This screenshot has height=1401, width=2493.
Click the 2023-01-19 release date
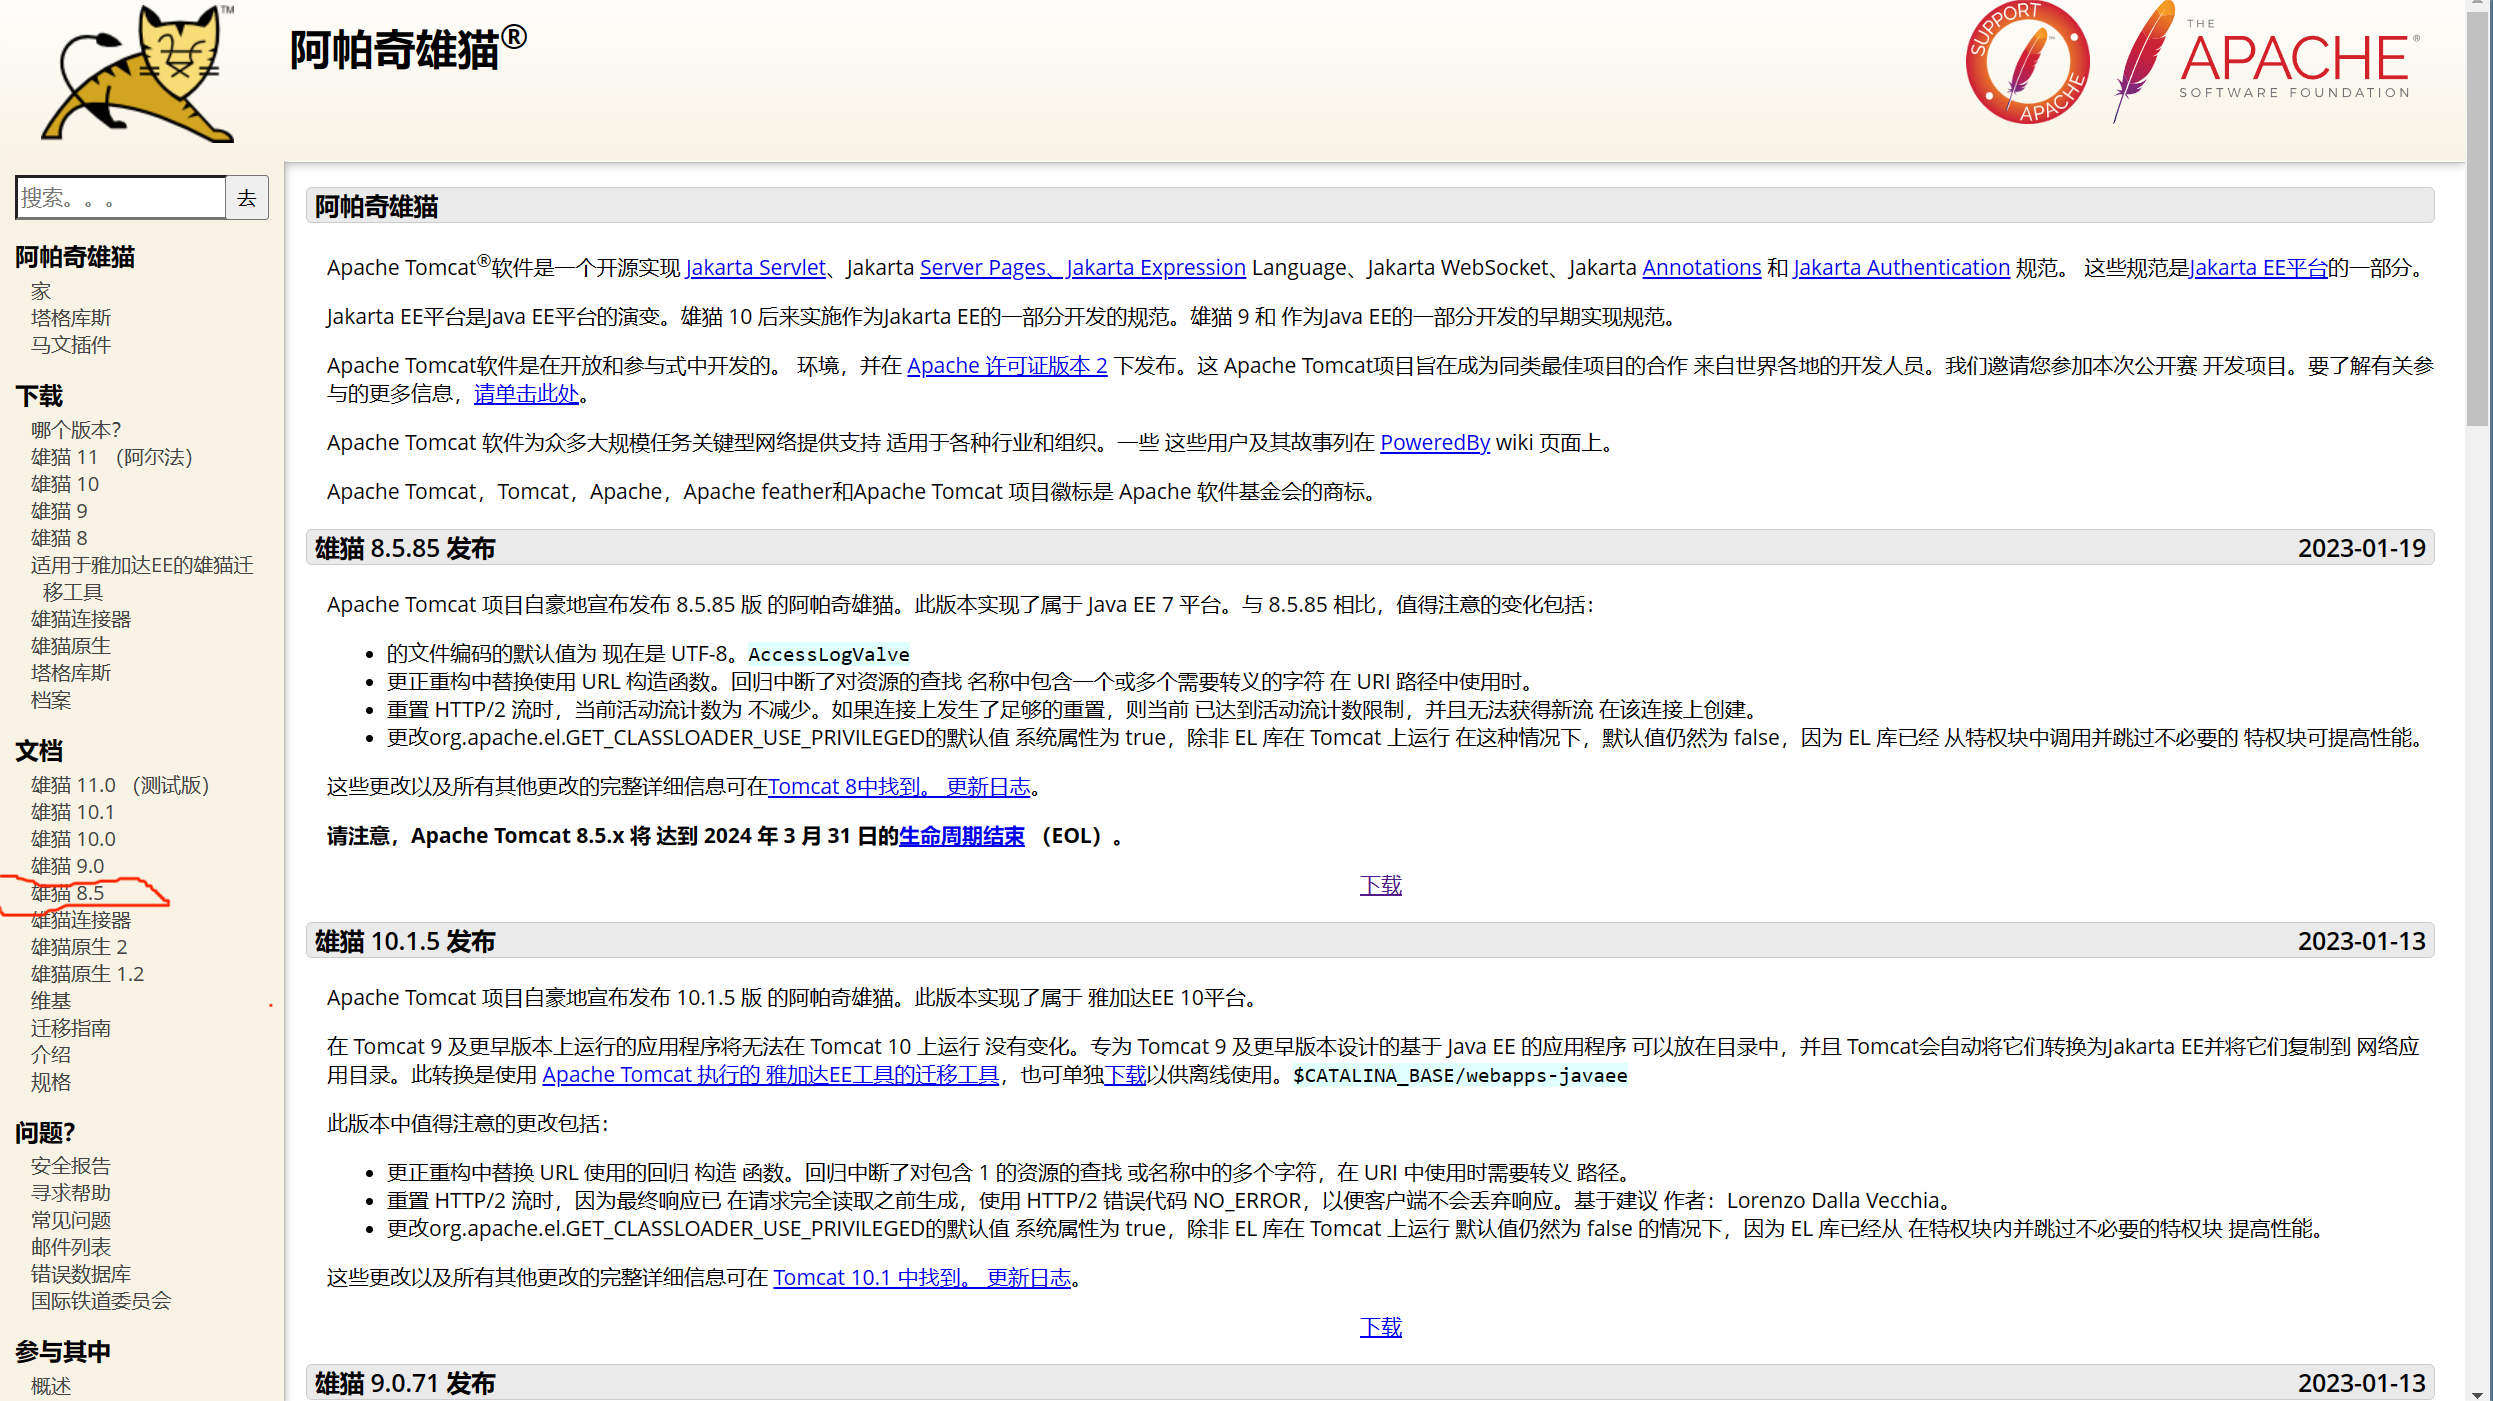pos(2361,548)
